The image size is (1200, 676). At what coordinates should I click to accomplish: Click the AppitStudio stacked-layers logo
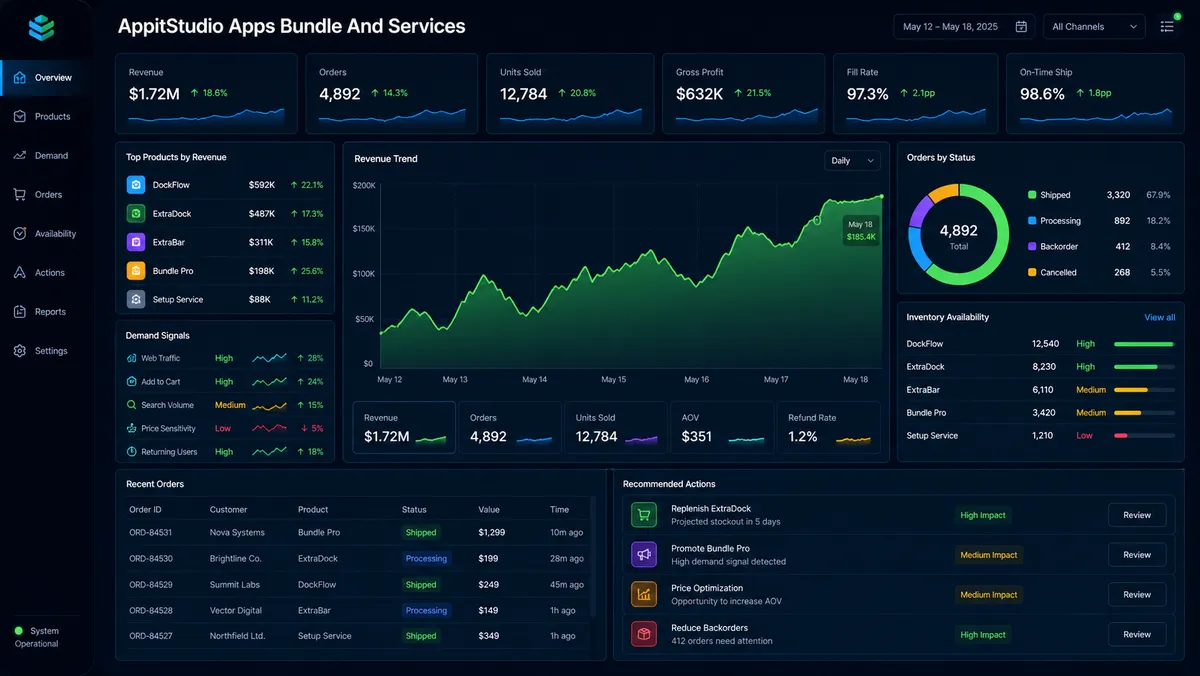click(41, 28)
